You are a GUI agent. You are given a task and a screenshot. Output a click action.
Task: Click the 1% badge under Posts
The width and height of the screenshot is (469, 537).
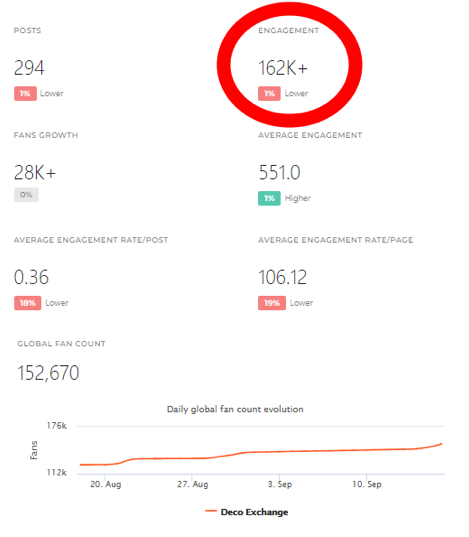[x=25, y=93]
